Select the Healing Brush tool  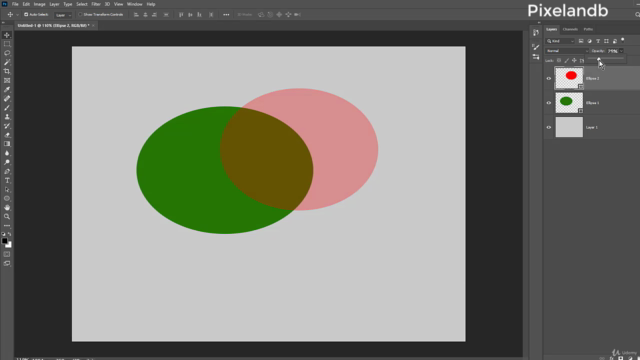(x=7, y=98)
